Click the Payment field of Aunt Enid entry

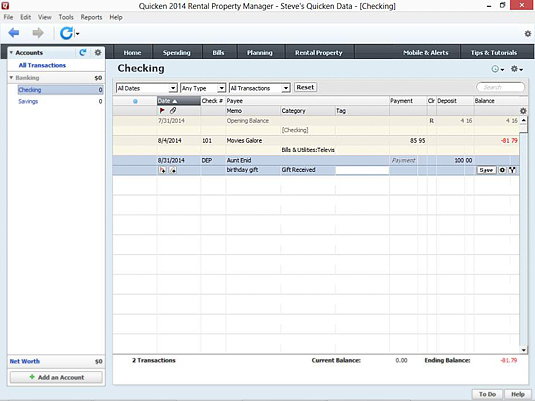tap(403, 160)
